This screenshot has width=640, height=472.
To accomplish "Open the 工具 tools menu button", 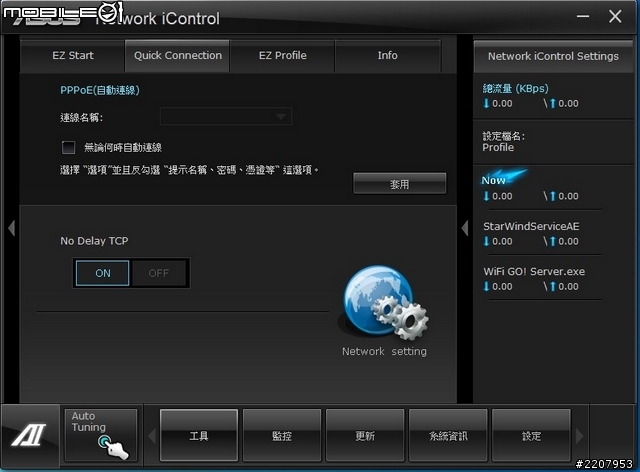I will click(x=199, y=436).
